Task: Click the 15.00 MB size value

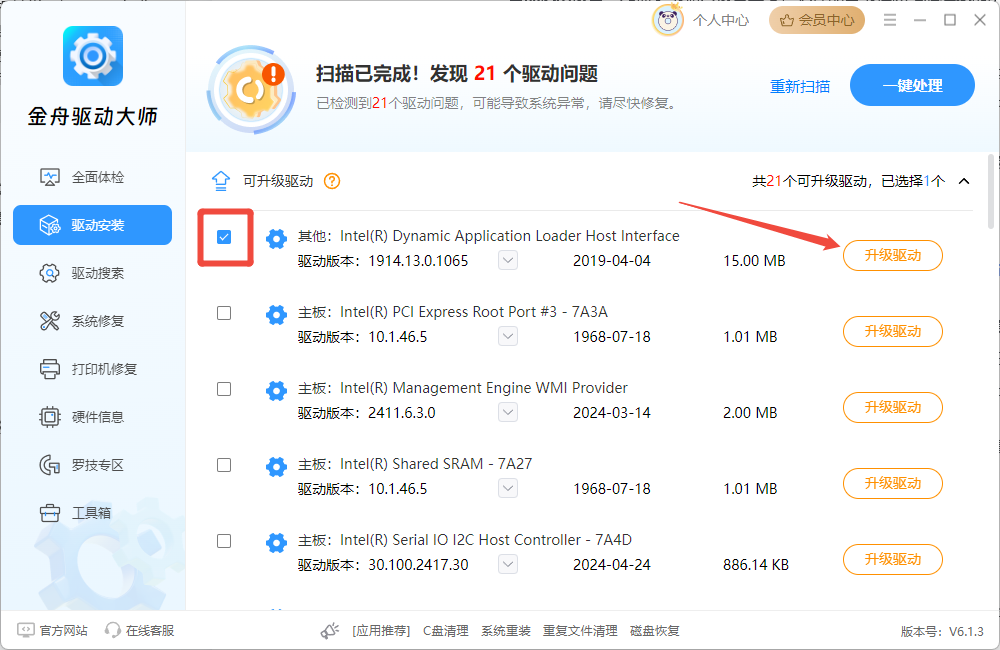Action: [754, 261]
